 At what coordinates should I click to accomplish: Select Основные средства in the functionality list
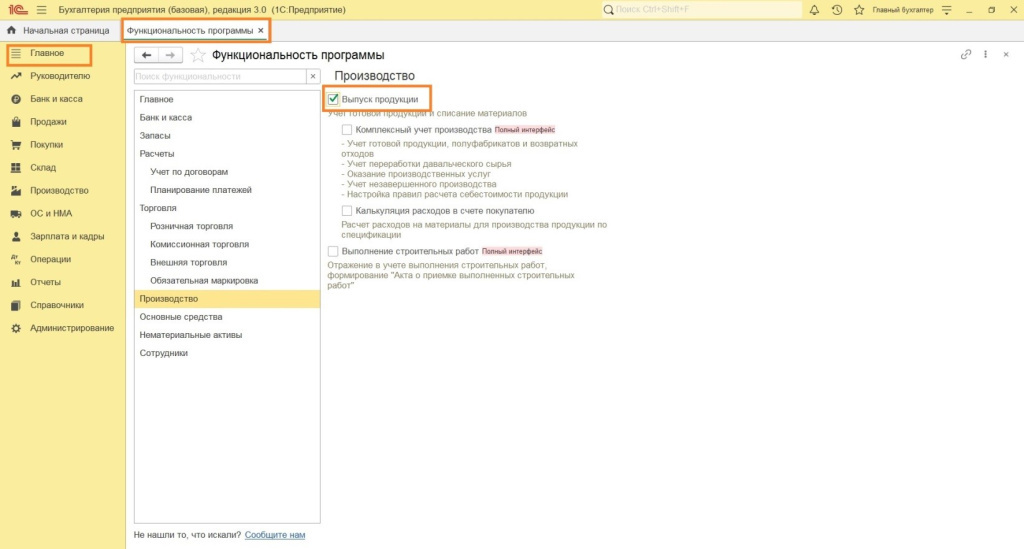[x=174, y=317]
